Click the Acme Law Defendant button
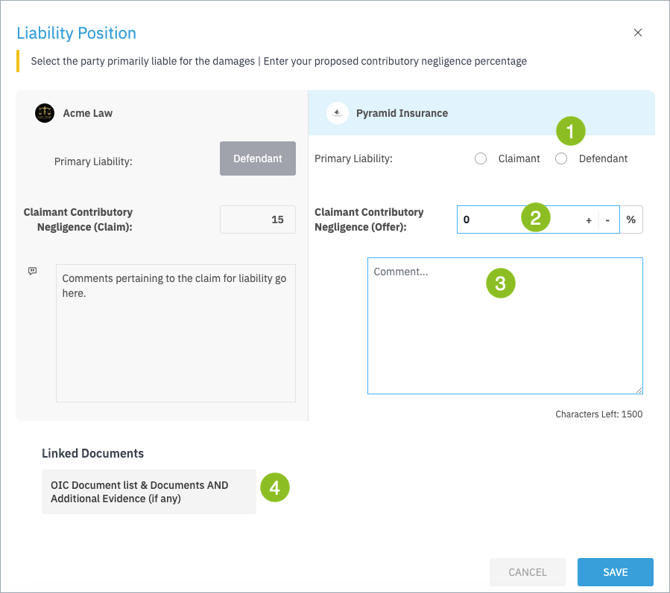The width and height of the screenshot is (670, 593). 258,159
